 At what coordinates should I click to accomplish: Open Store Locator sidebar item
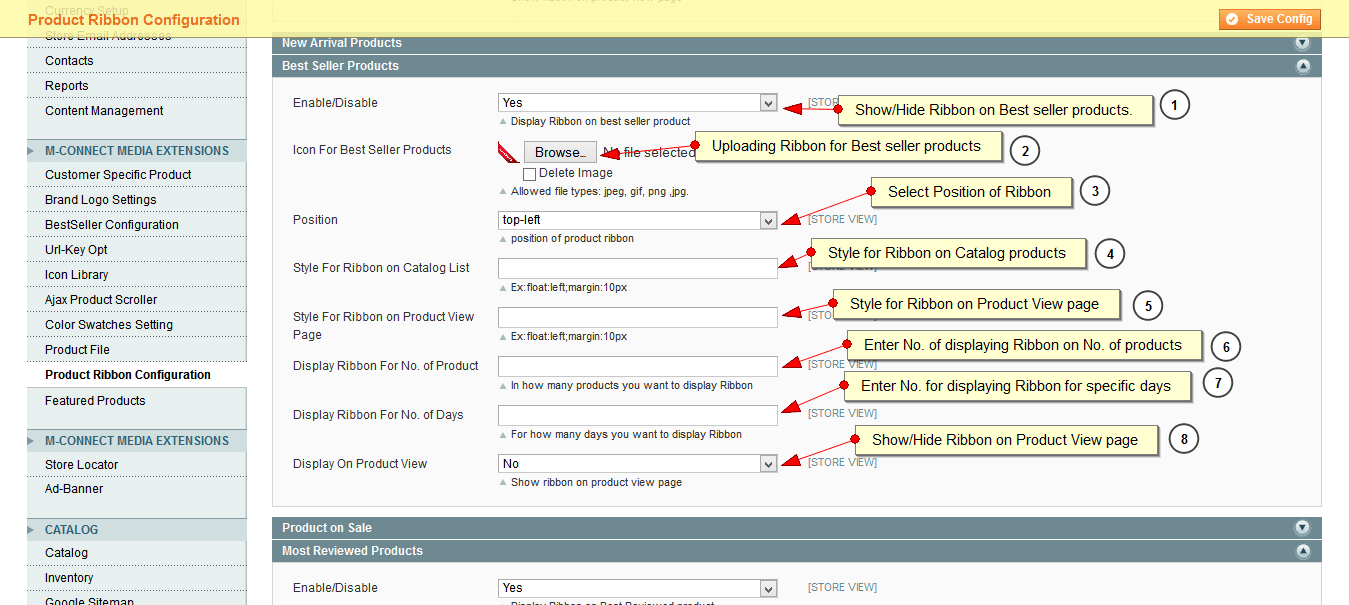point(81,465)
